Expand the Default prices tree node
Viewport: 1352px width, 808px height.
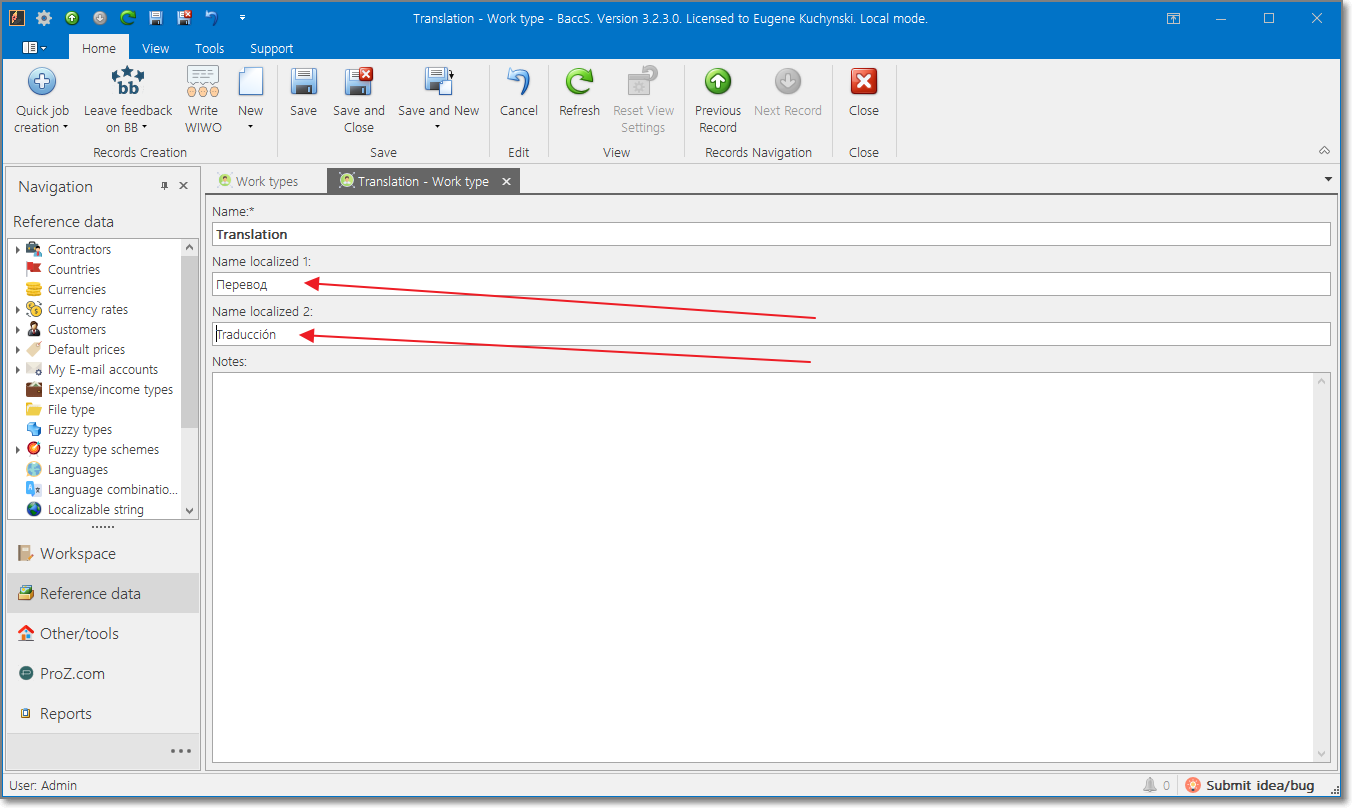[18, 349]
